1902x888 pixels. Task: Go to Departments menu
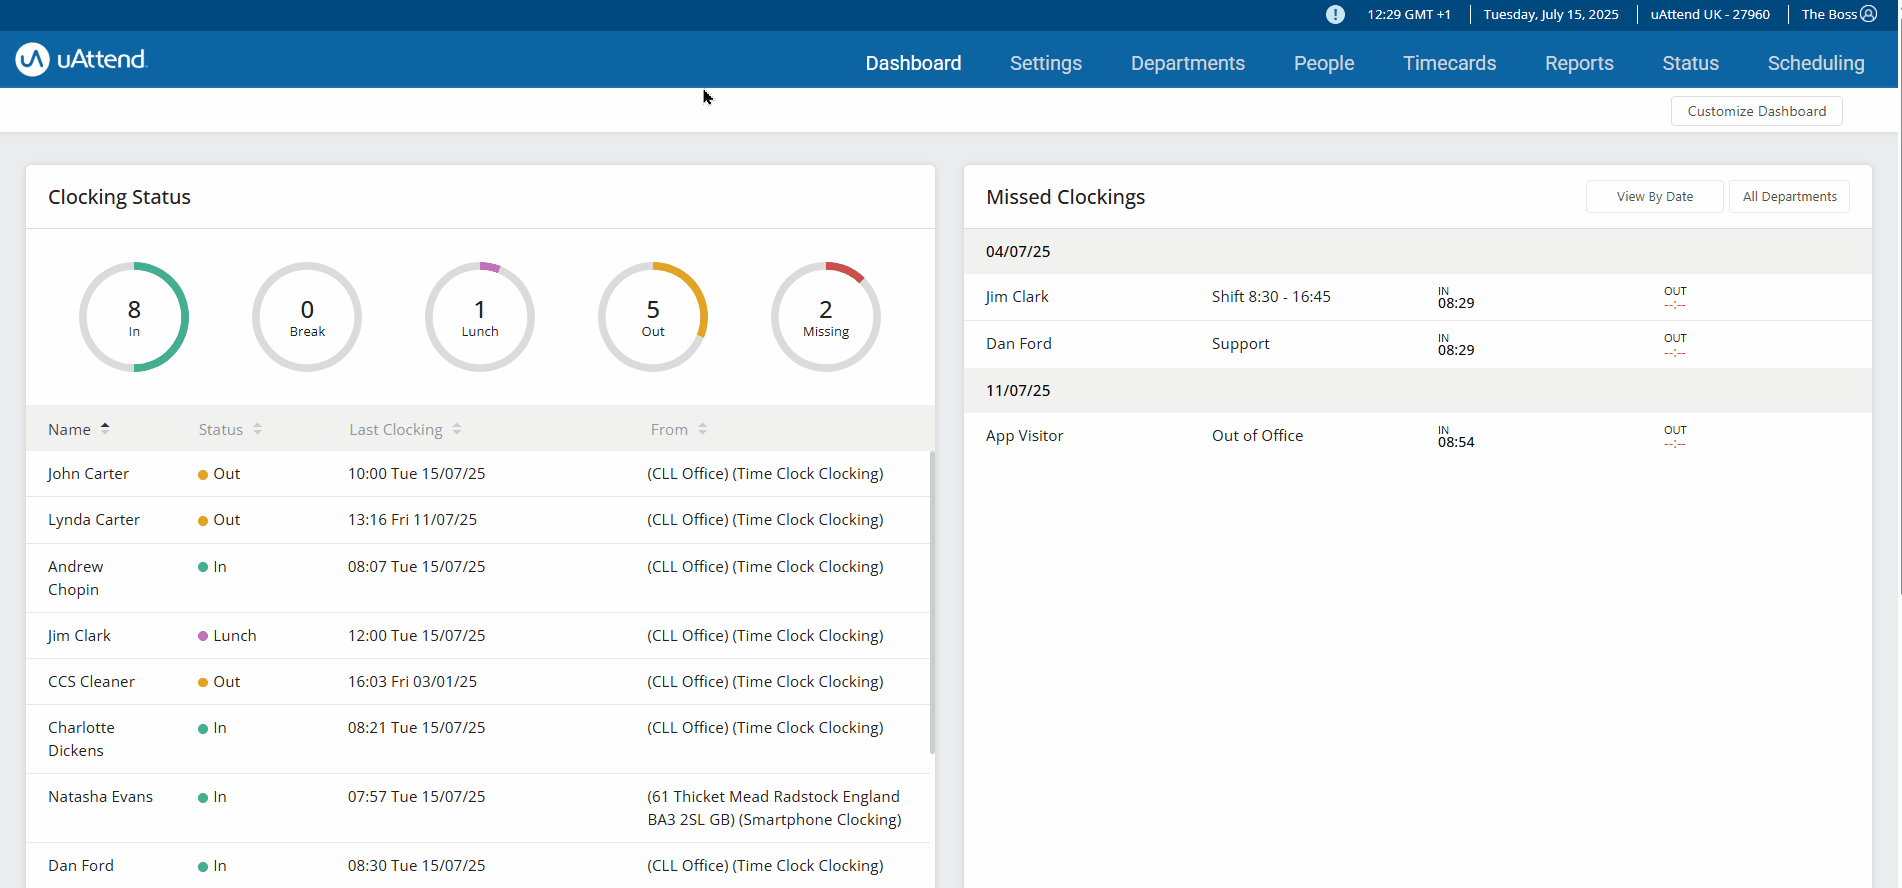[1188, 63]
